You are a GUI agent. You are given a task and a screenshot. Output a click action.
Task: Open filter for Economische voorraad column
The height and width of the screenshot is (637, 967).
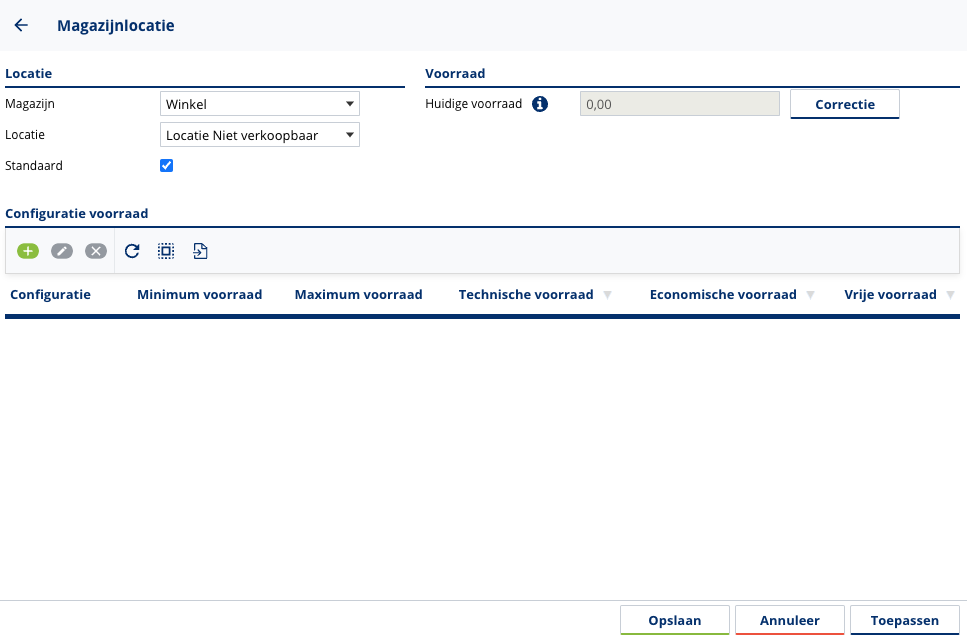(x=810, y=295)
